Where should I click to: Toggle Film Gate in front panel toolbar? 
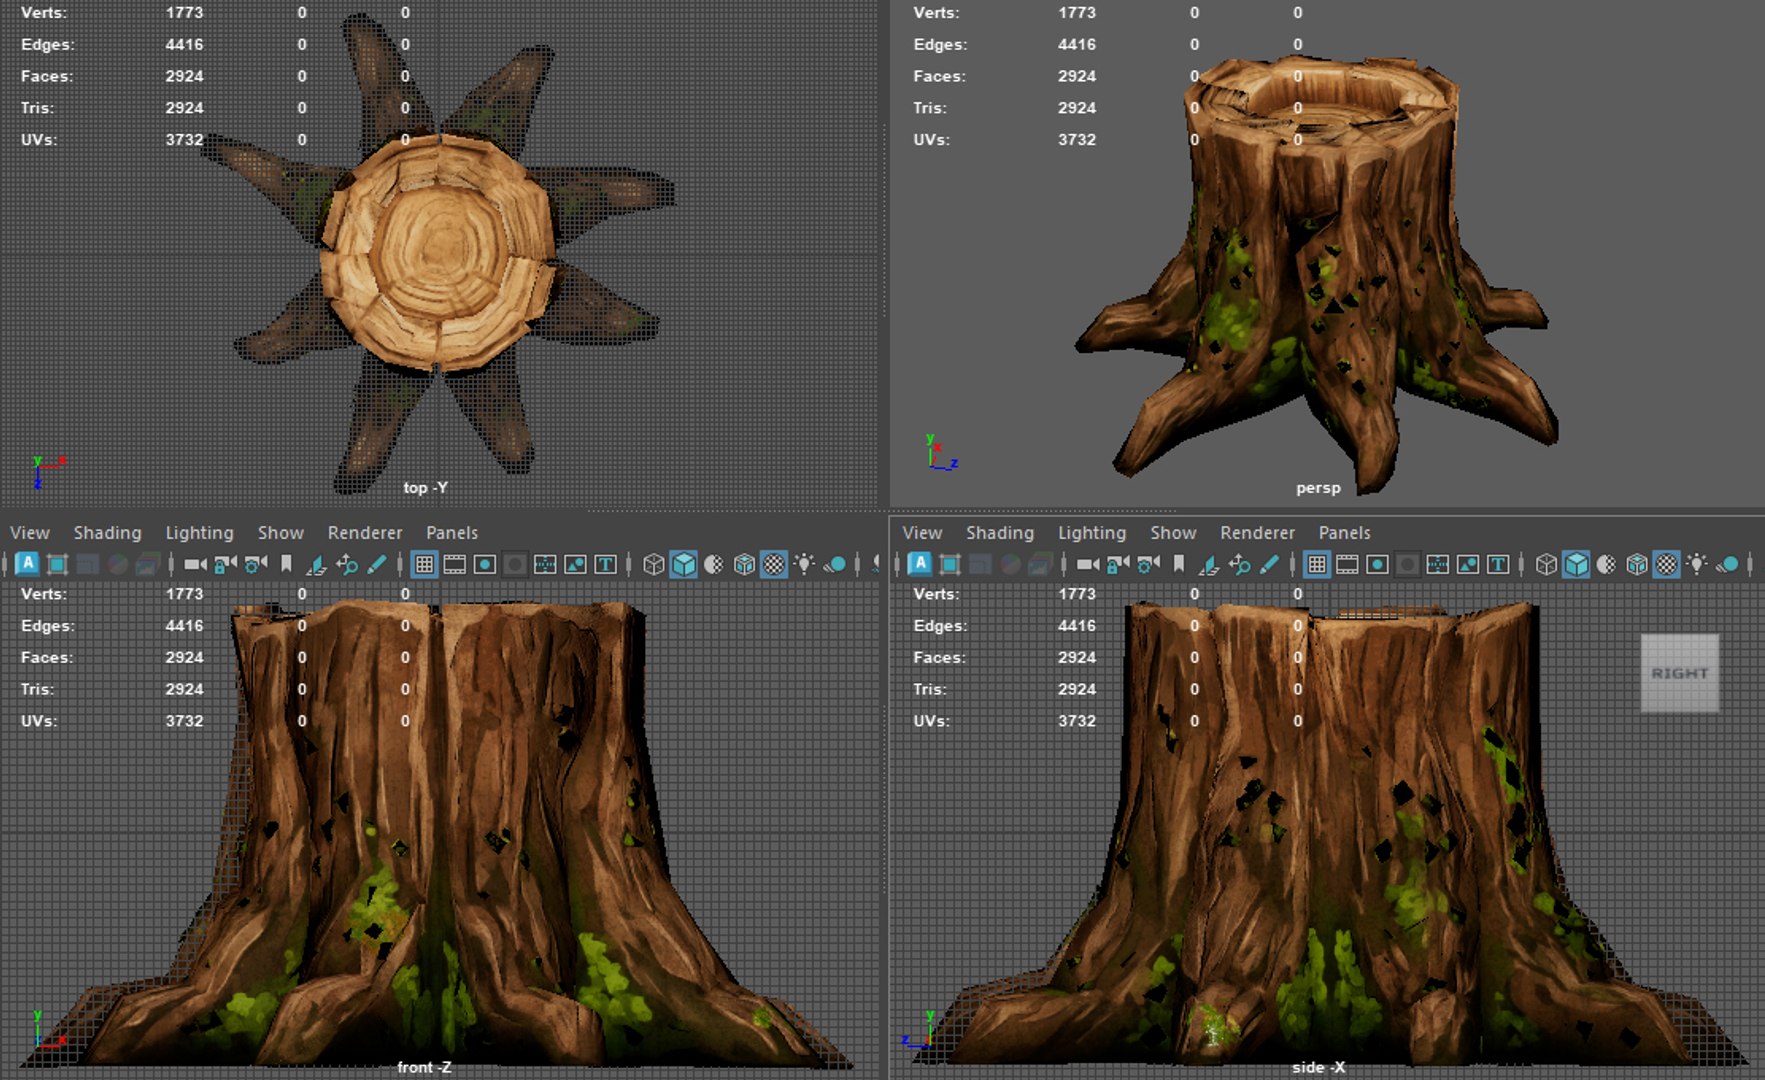[x=454, y=565]
